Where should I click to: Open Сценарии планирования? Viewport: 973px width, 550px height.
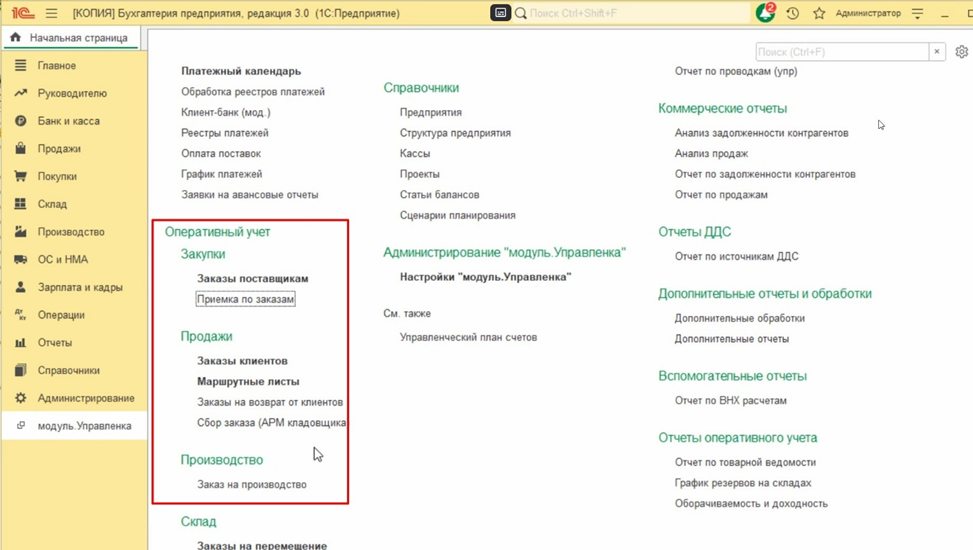point(457,215)
